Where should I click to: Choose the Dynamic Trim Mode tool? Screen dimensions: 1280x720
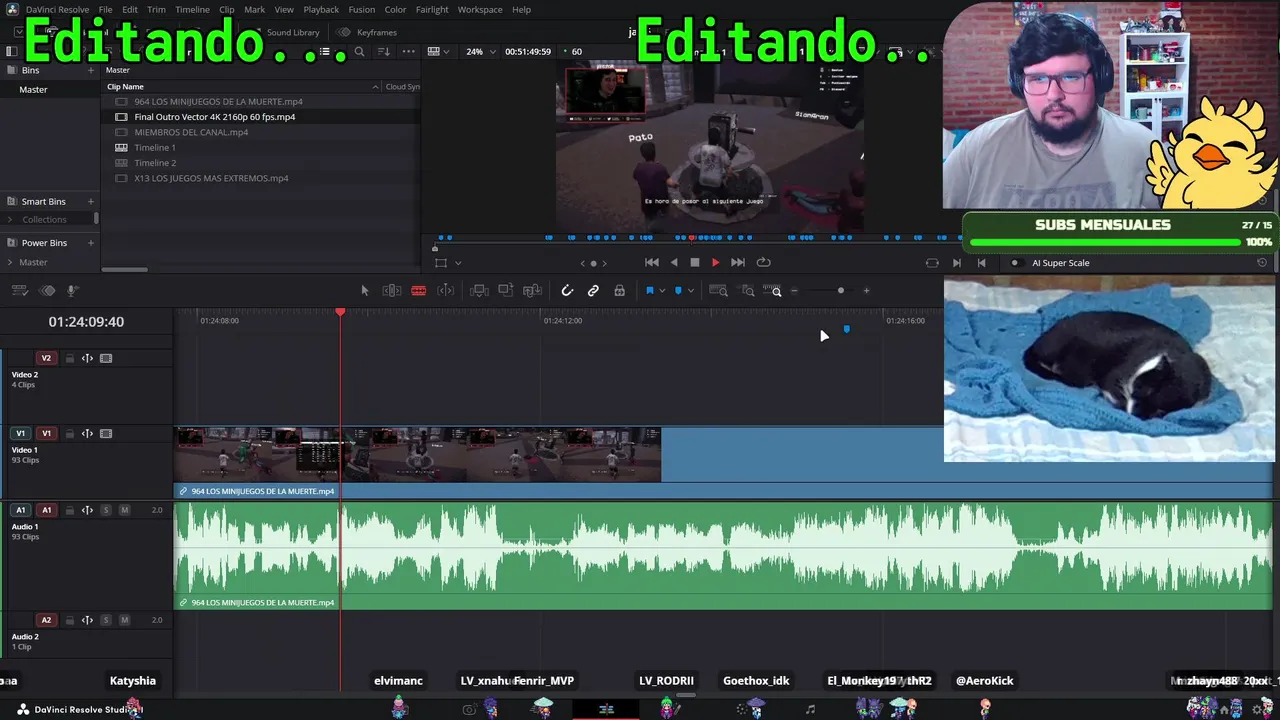446,291
